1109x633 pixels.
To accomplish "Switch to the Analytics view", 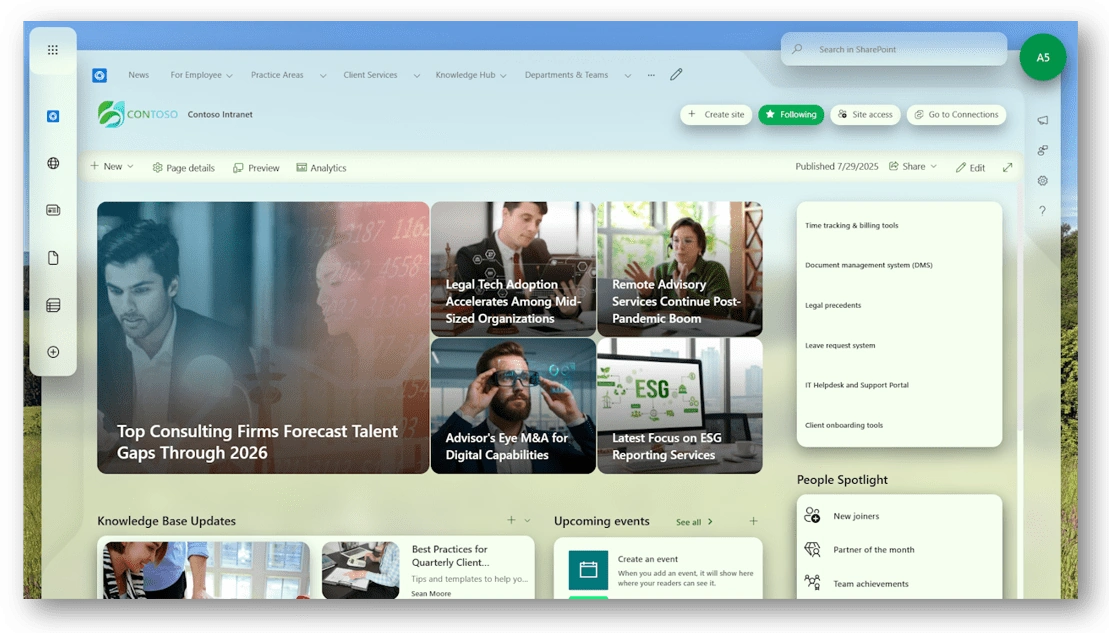I will pyautogui.click(x=321, y=167).
